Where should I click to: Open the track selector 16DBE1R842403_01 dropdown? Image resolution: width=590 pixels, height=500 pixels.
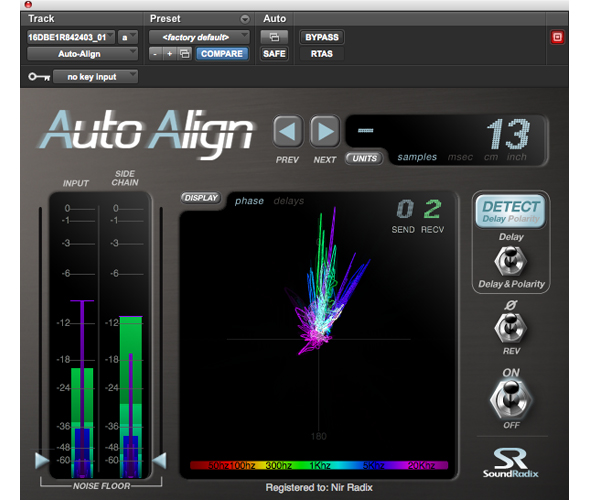click(71, 37)
